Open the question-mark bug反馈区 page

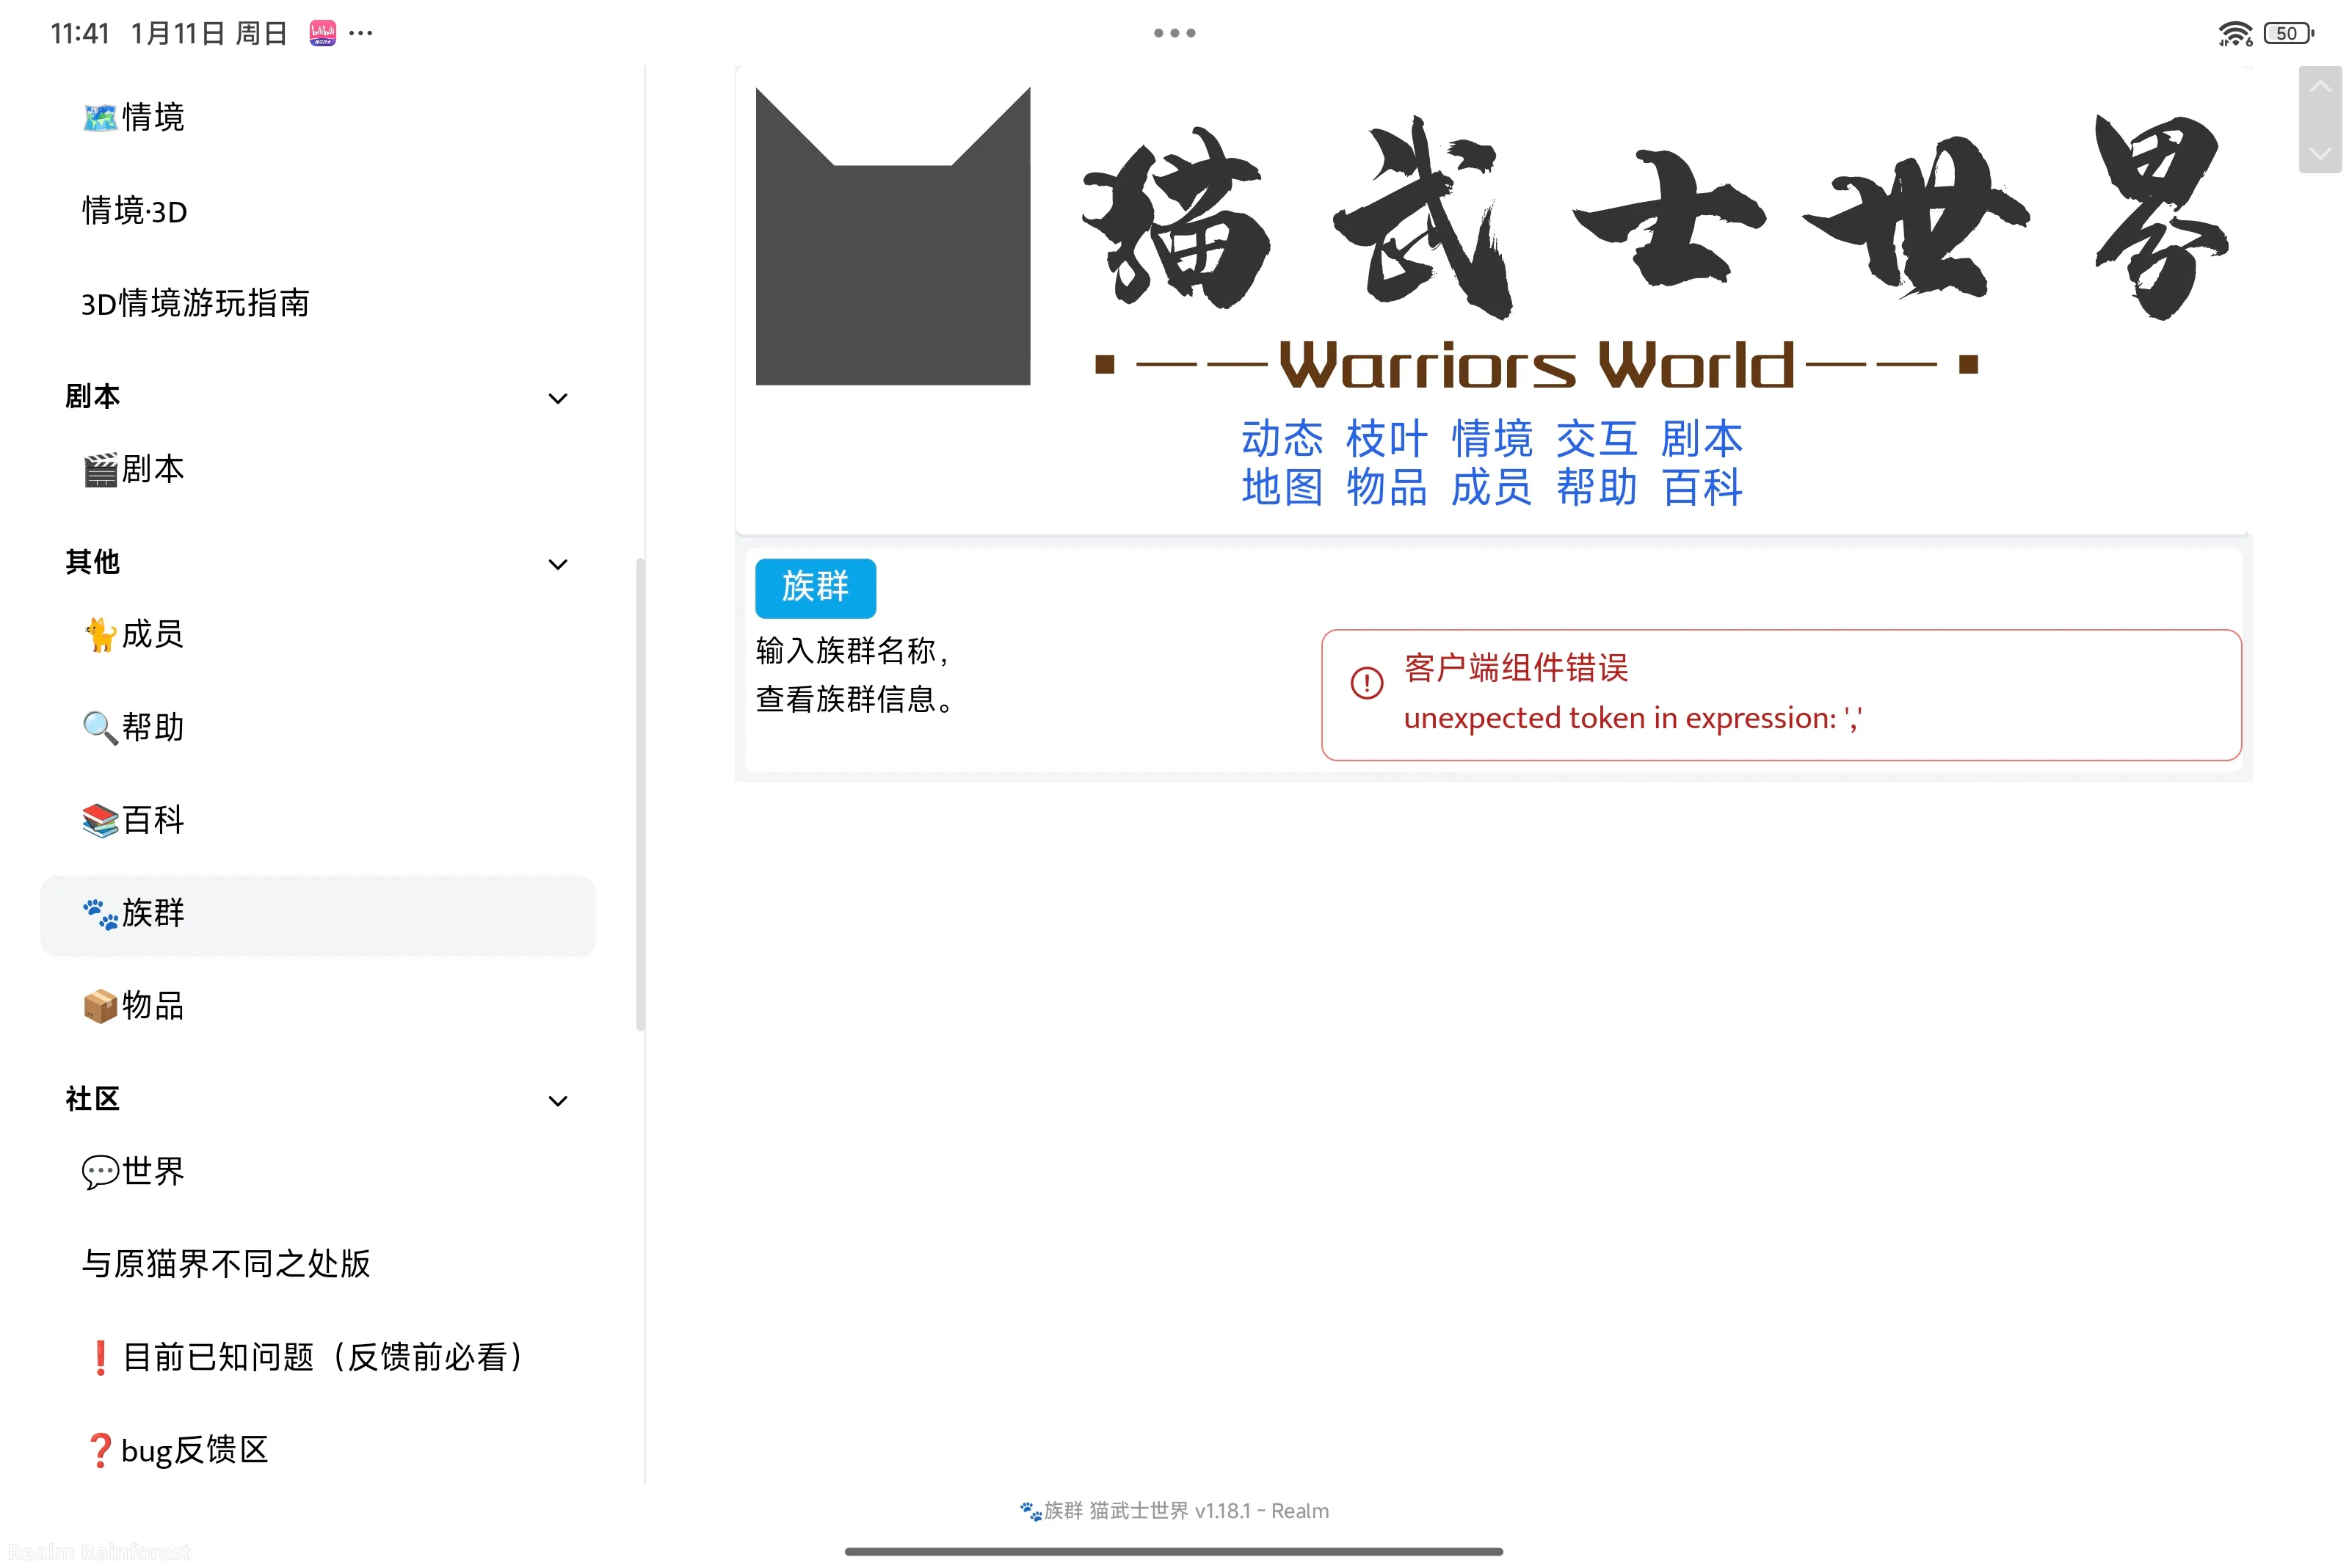coord(178,1450)
